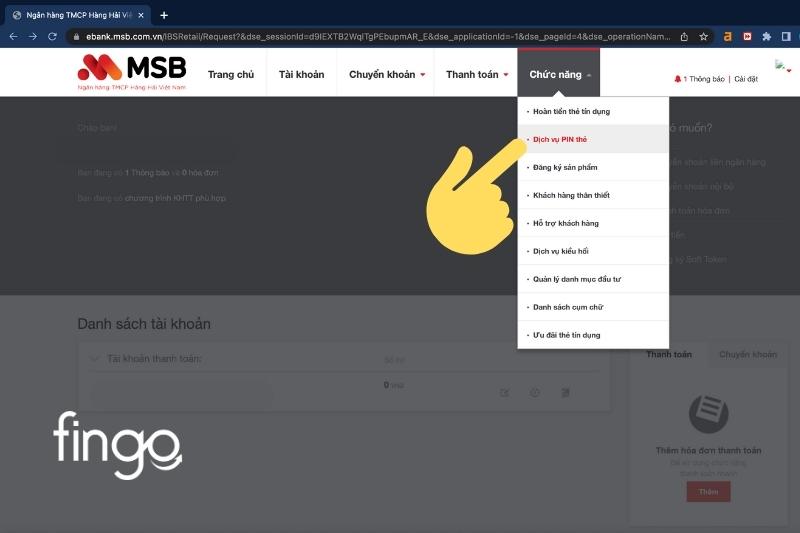The height and width of the screenshot is (533, 800).
Task: Go to Trang chủ
Action: (231, 74)
